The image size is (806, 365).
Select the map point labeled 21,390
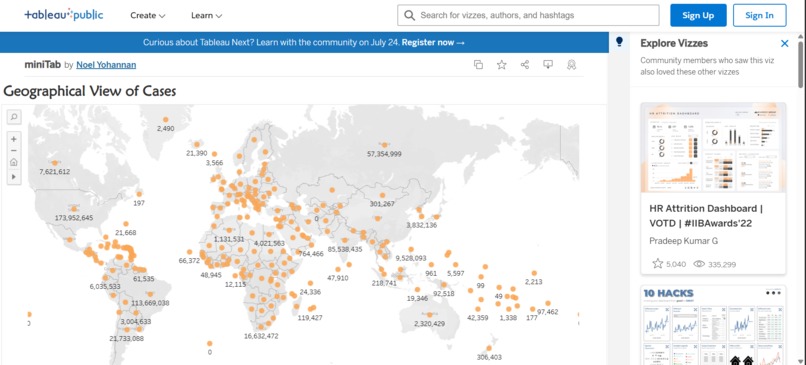(196, 144)
